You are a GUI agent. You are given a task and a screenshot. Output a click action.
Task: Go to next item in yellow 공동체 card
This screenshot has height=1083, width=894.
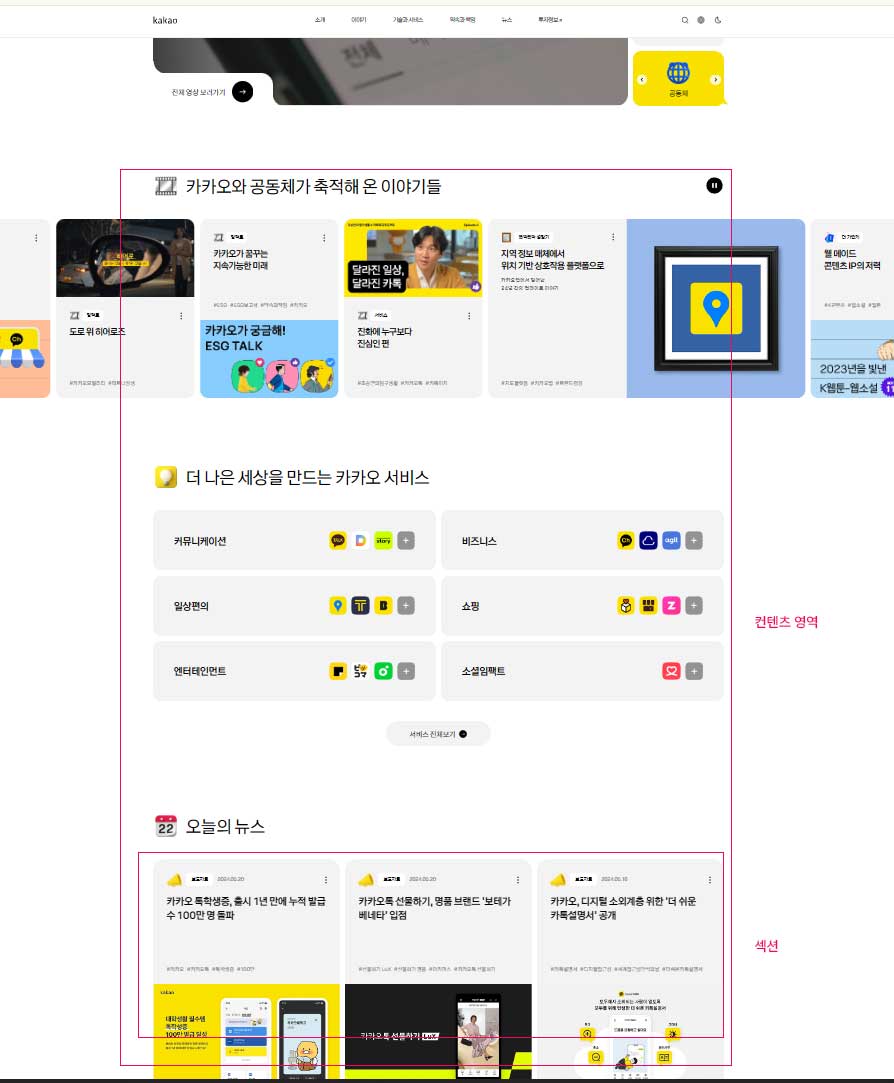[x=715, y=79]
